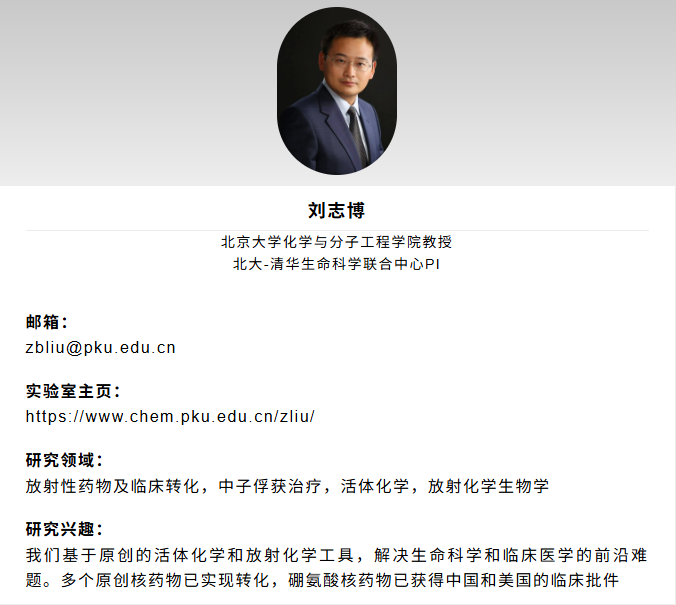
Task: Click the 研究兴趣 heading
Action: (64, 529)
